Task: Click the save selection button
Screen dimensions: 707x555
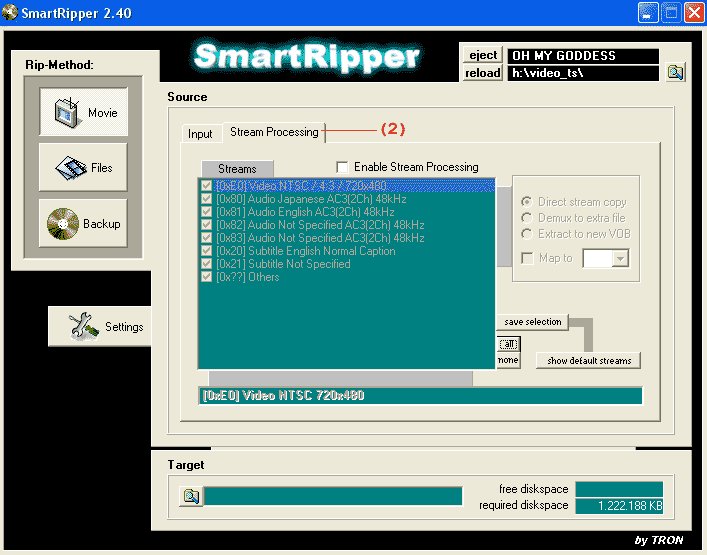Action: (x=533, y=322)
